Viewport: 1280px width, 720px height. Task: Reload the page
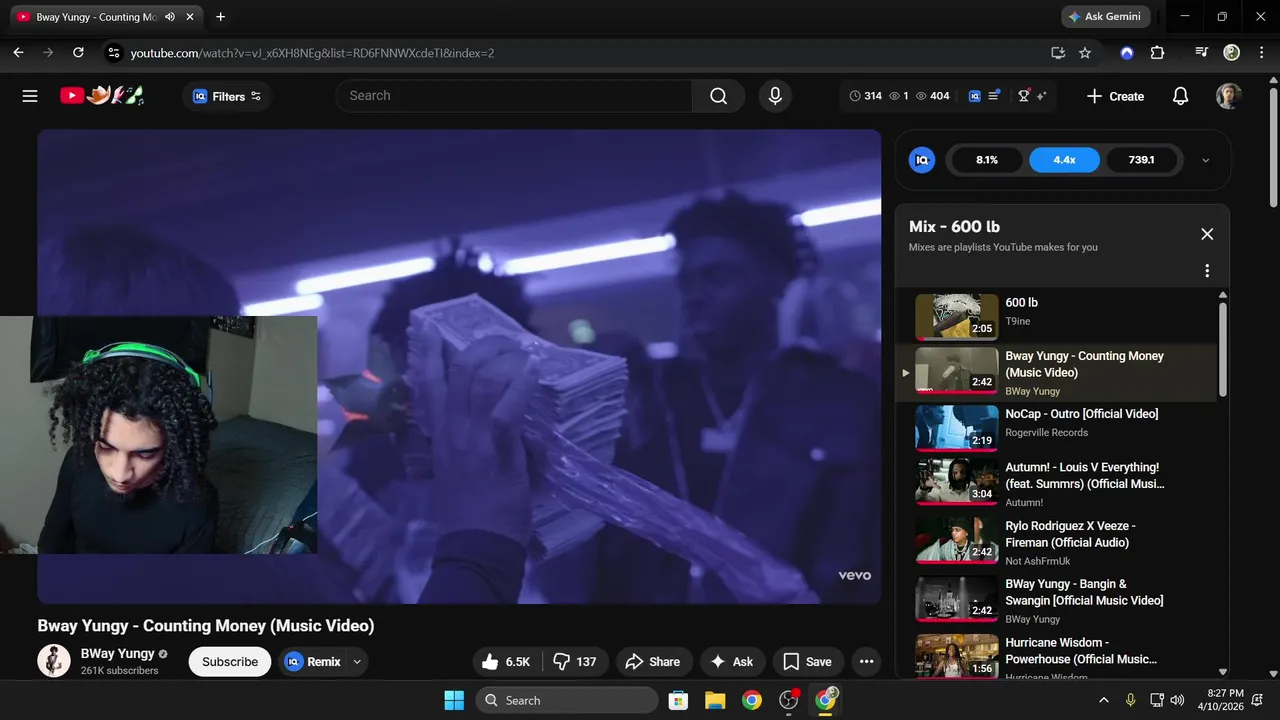click(79, 53)
